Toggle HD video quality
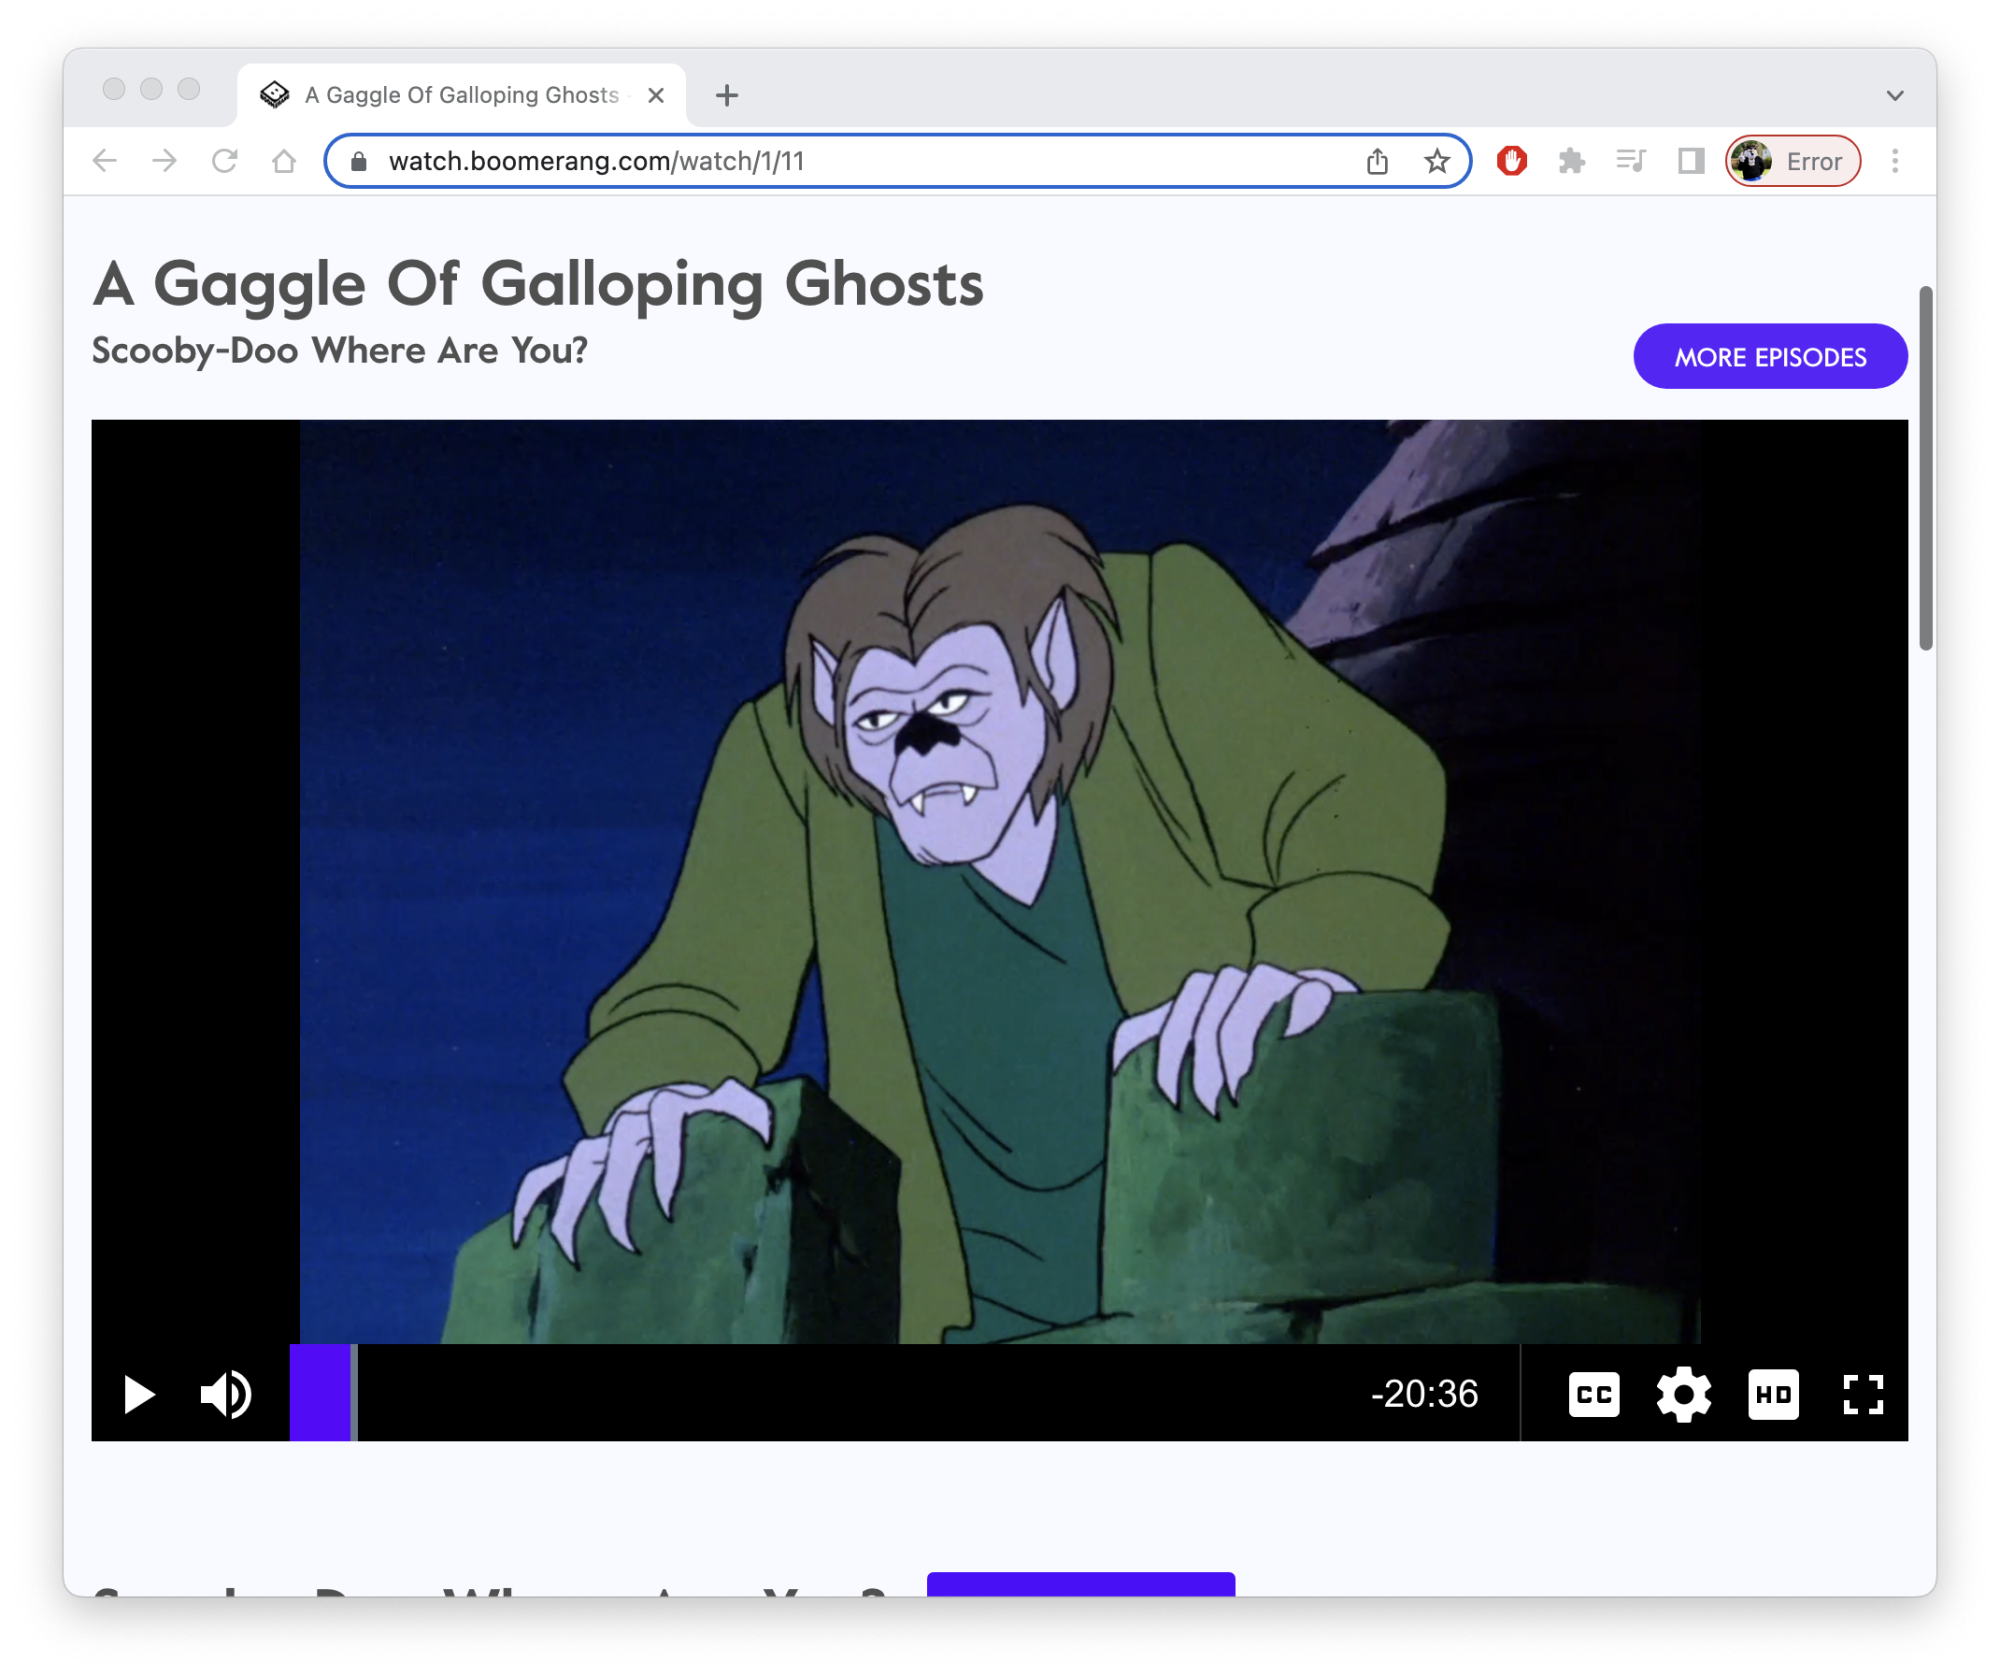Image resolution: width=2000 pixels, height=1675 pixels. pos(1773,1394)
